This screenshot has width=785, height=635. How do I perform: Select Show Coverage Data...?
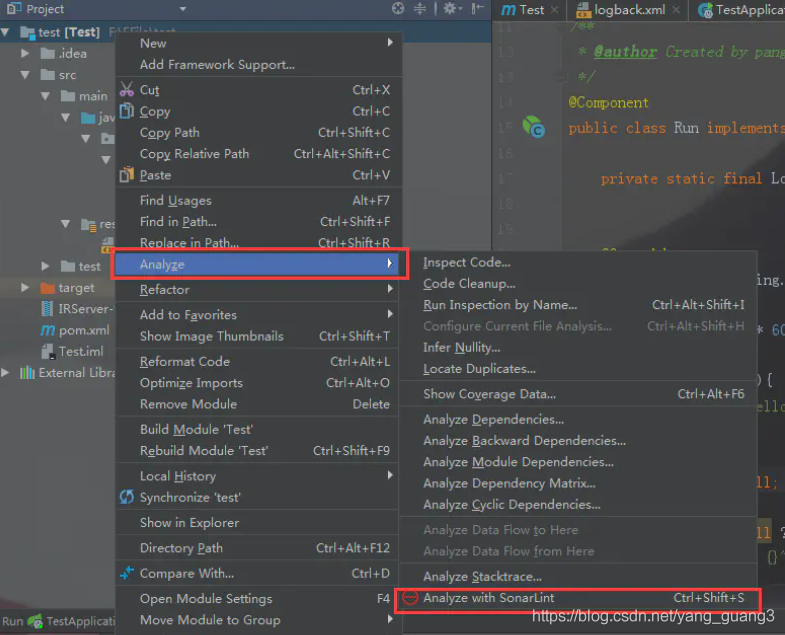[578, 394]
